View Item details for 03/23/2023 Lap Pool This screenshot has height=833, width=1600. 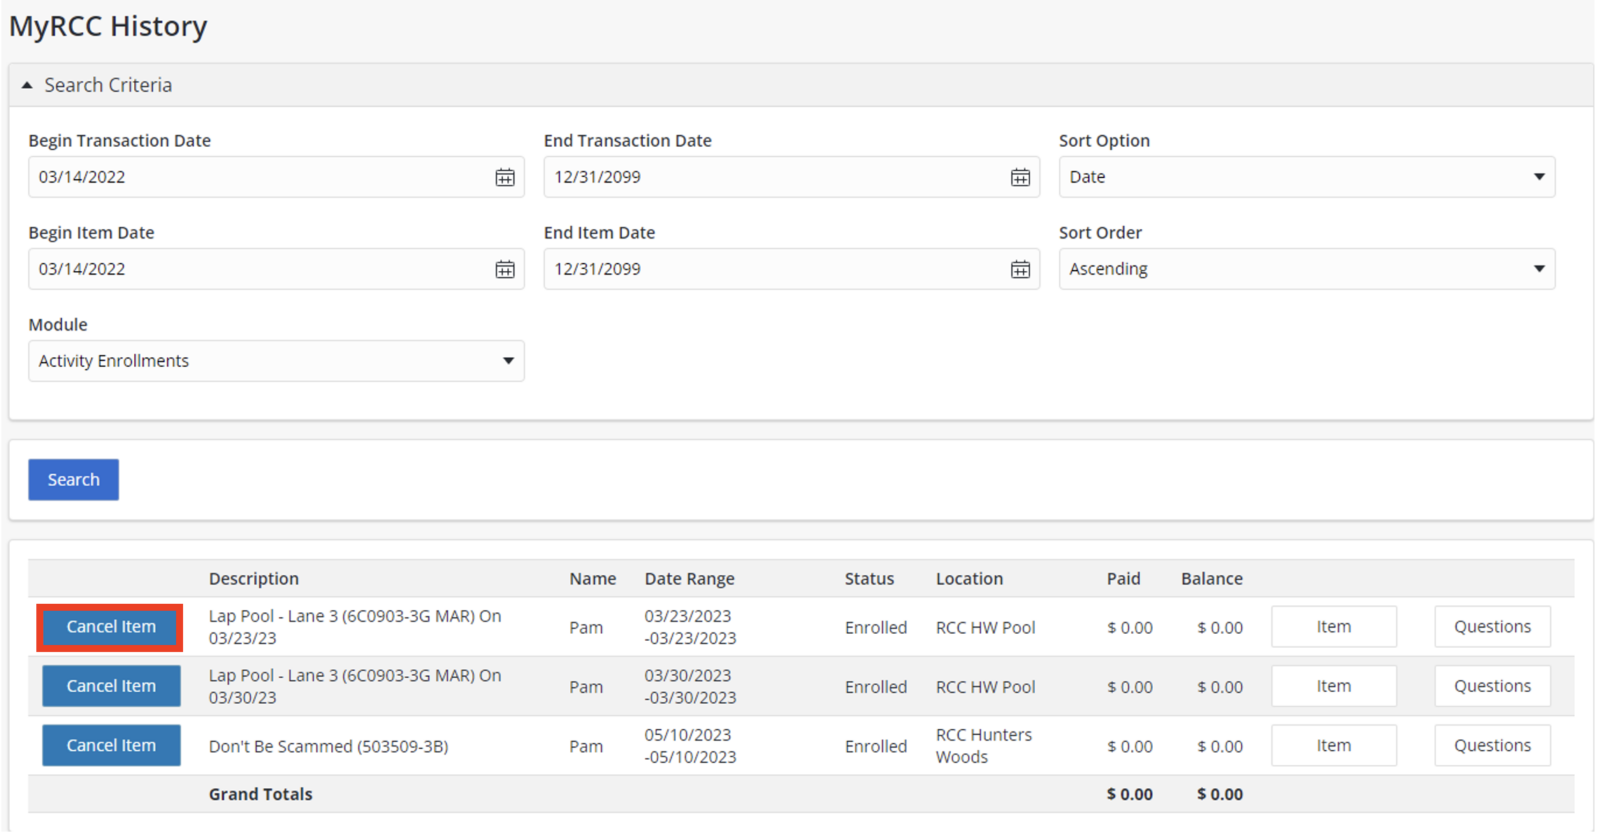coord(1333,627)
